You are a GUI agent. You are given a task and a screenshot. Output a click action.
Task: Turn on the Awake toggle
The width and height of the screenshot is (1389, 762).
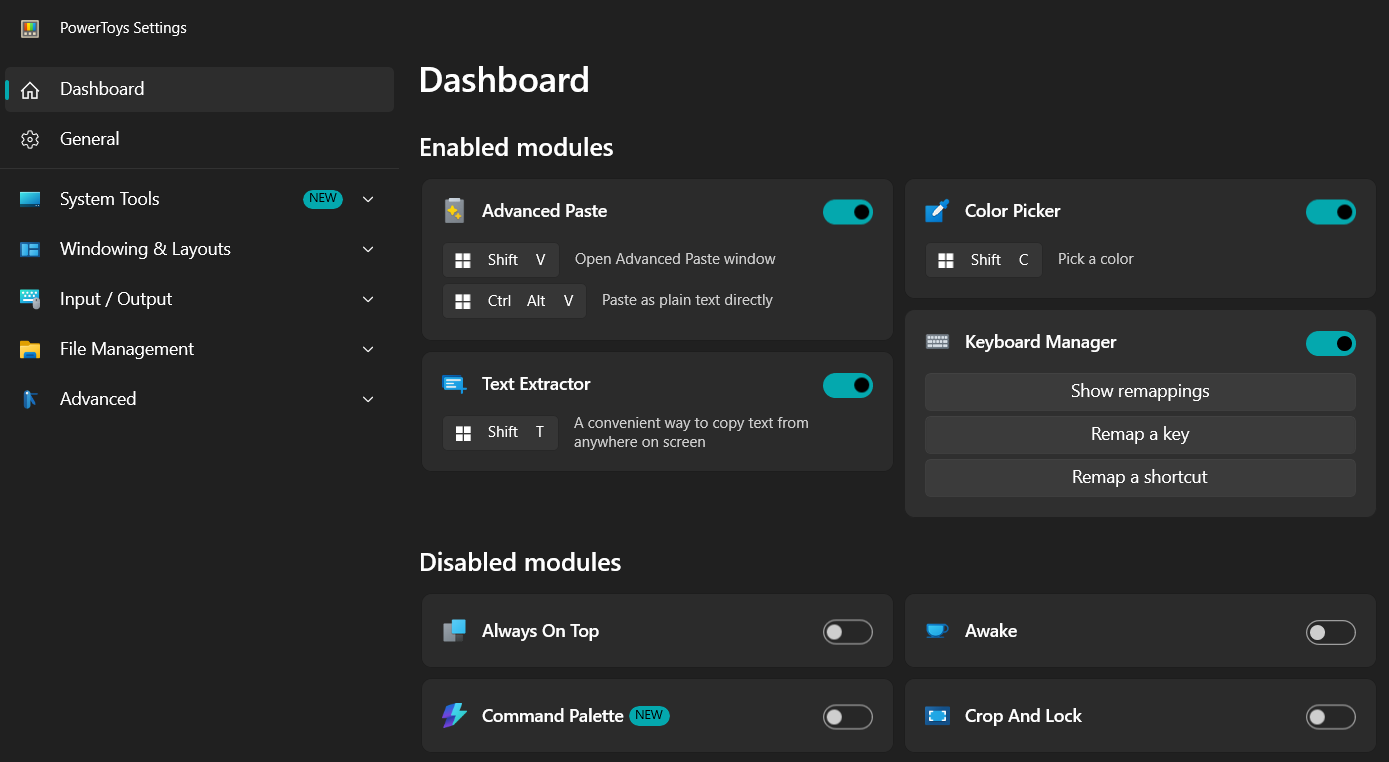coord(1331,632)
